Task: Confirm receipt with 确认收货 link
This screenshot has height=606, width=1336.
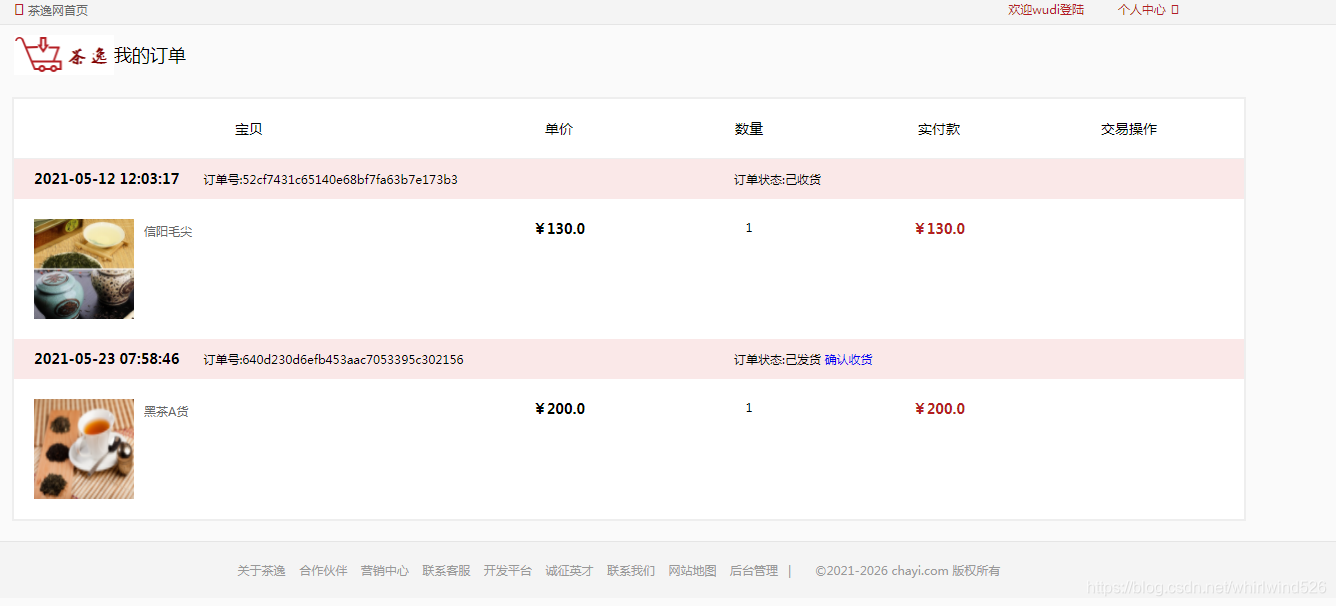Action: (848, 360)
